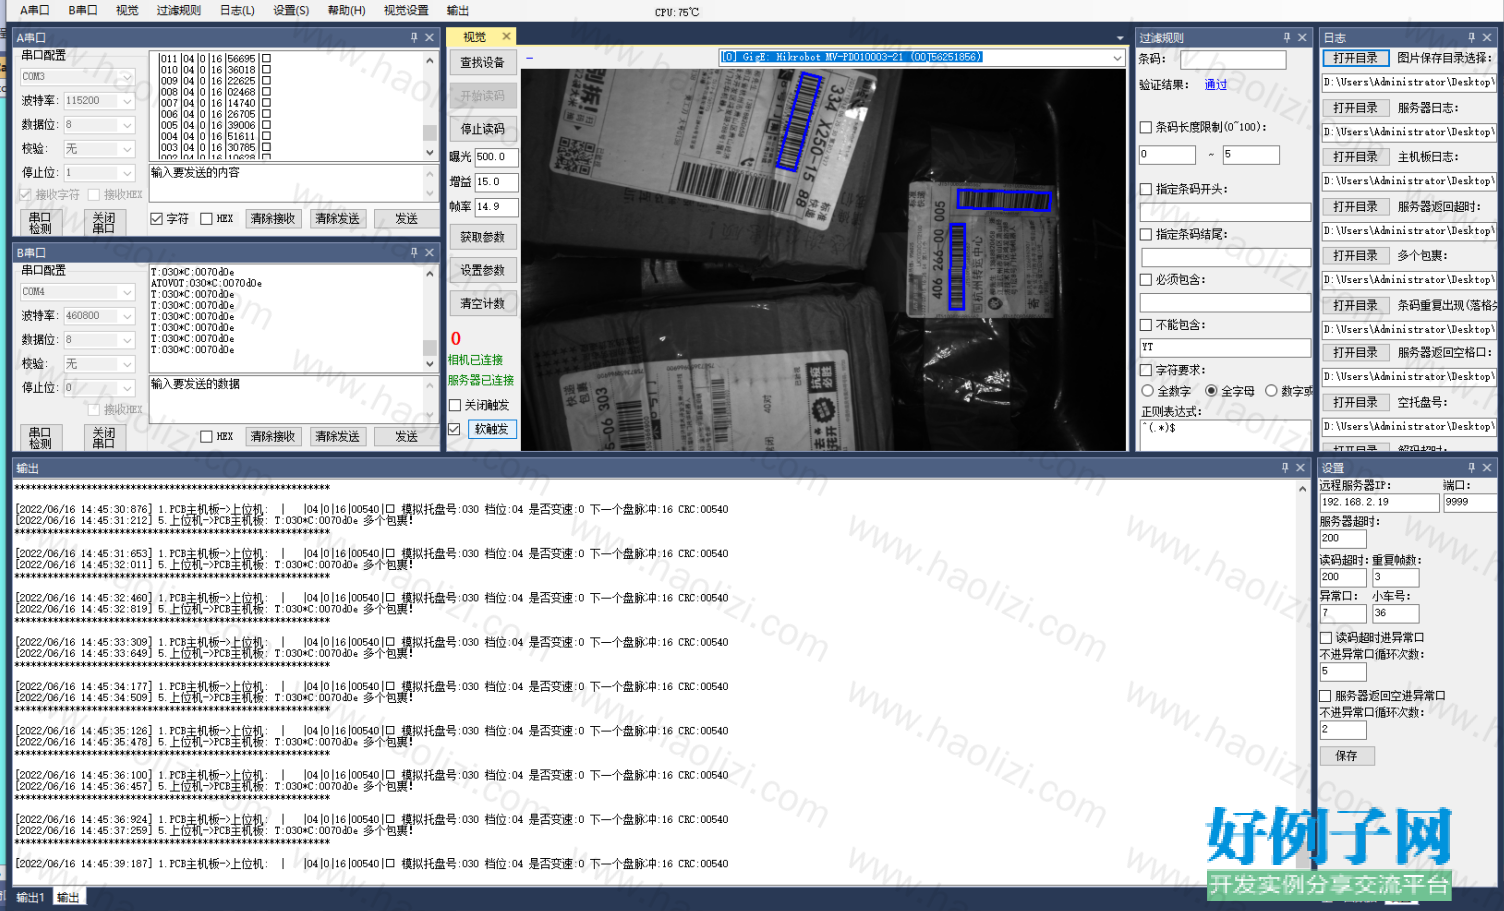Open the 460800 baud rate dropdown

click(127, 316)
